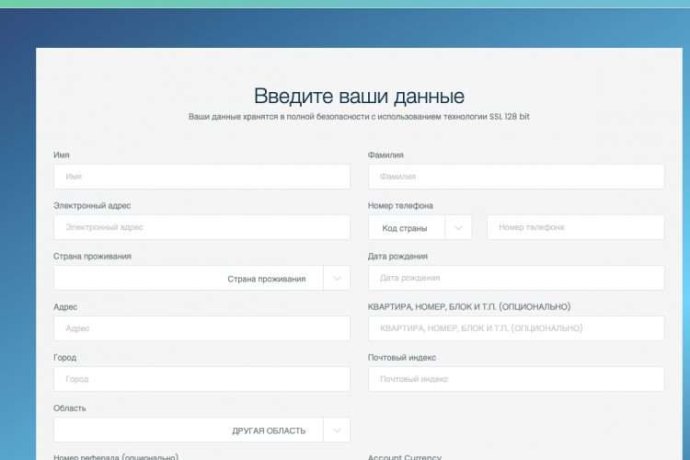Click the КВАРТИРА, НОМЕР, БЛОК optional field
690x460 pixels.
tap(516, 328)
